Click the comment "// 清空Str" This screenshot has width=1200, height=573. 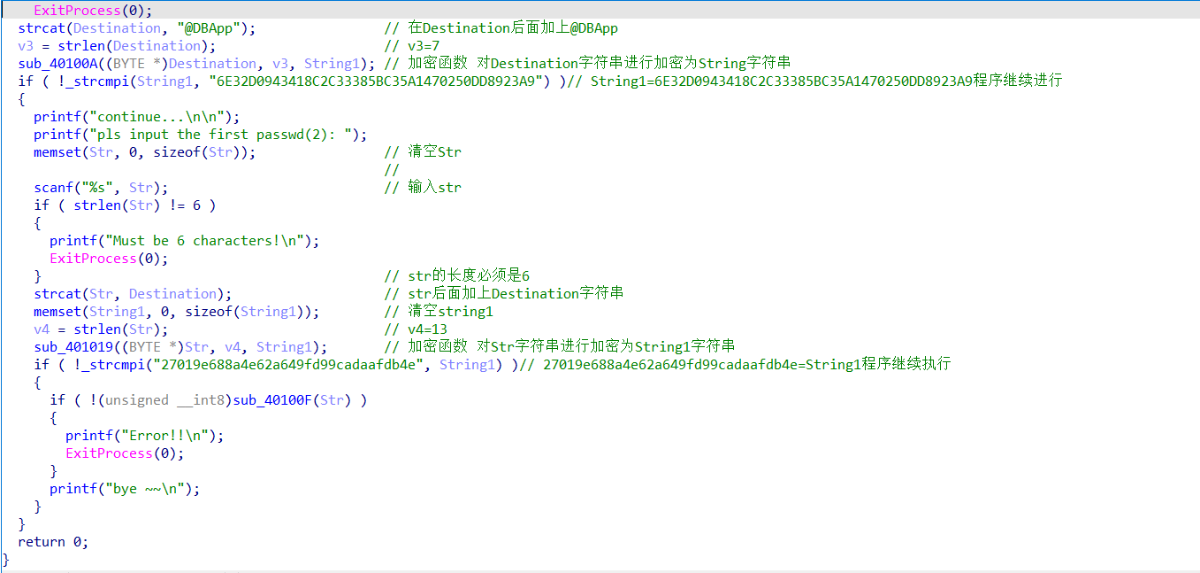pos(423,152)
